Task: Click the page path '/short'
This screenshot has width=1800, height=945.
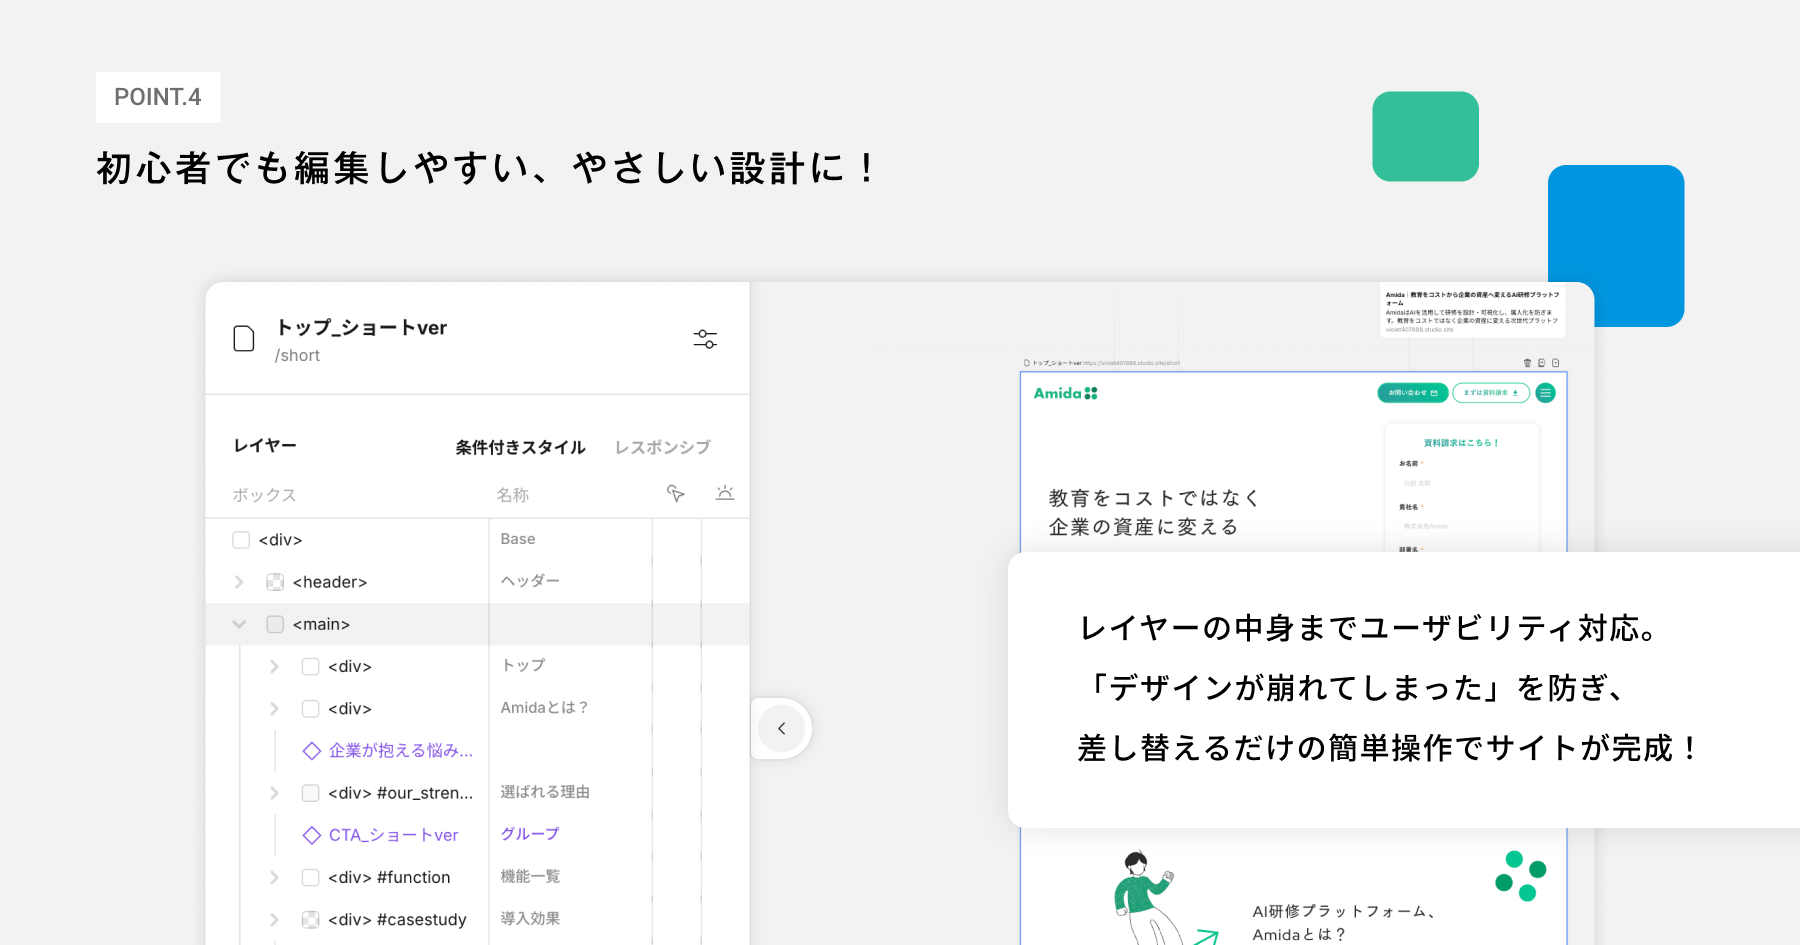Action: tap(297, 356)
